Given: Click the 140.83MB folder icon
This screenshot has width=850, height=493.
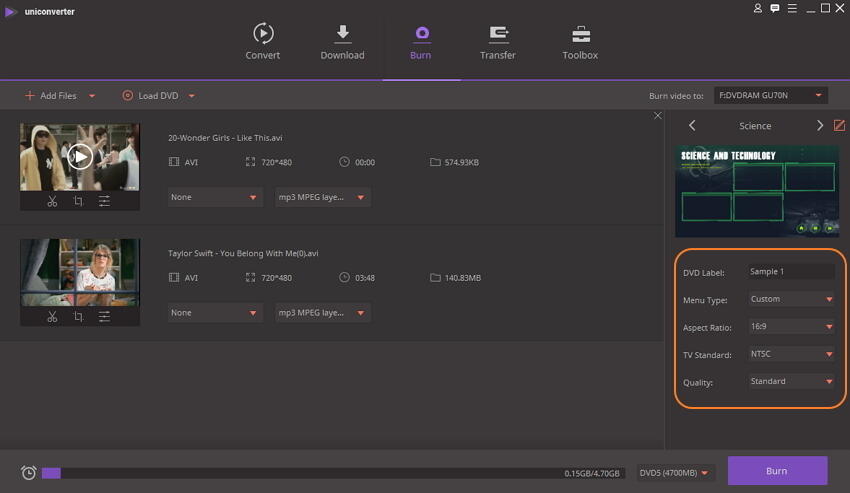Looking at the screenshot, I should pos(435,278).
